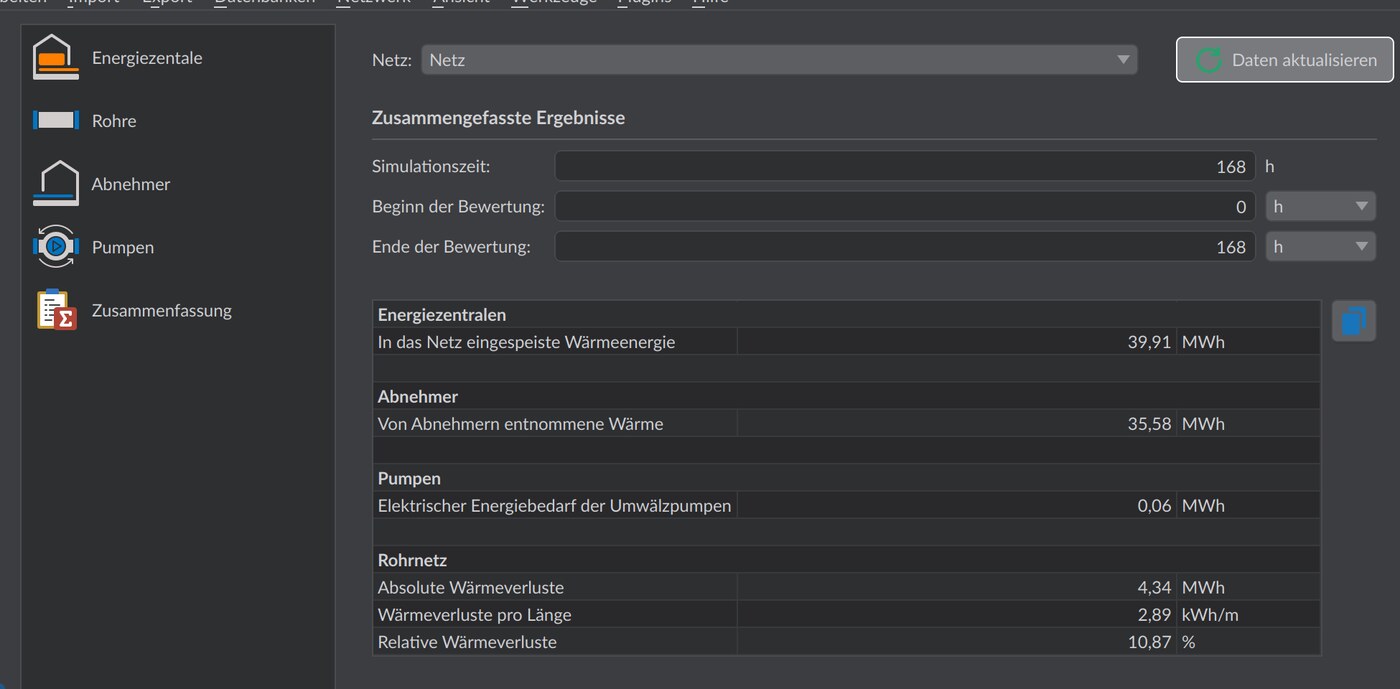
Task: Click the Daten aktualisieren button
Action: [x=1285, y=60]
